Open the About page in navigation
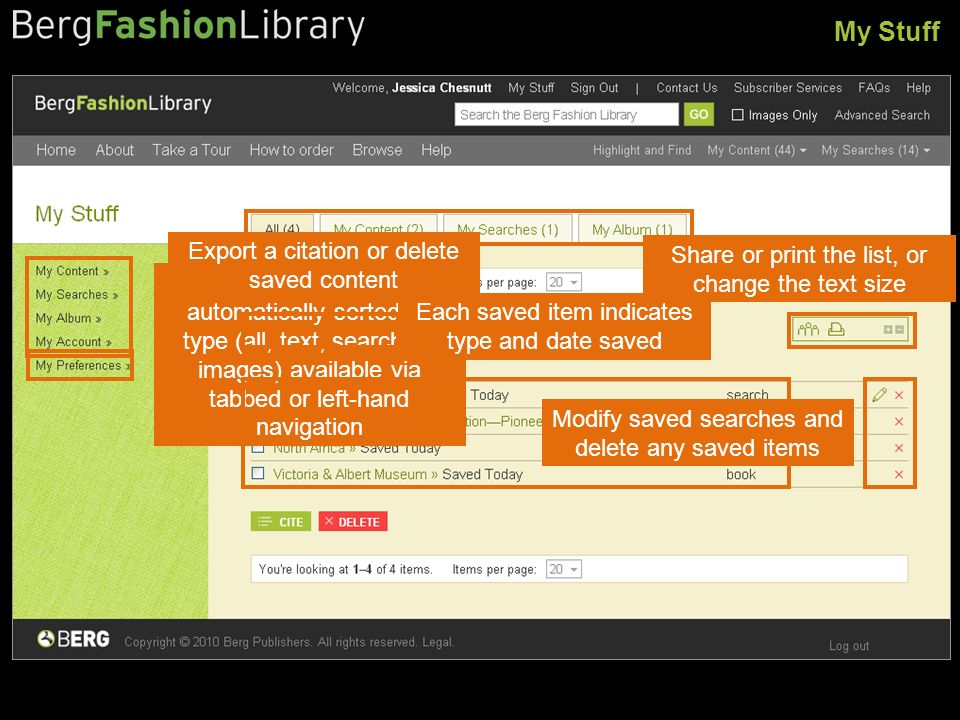This screenshot has width=960, height=720. 114,150
